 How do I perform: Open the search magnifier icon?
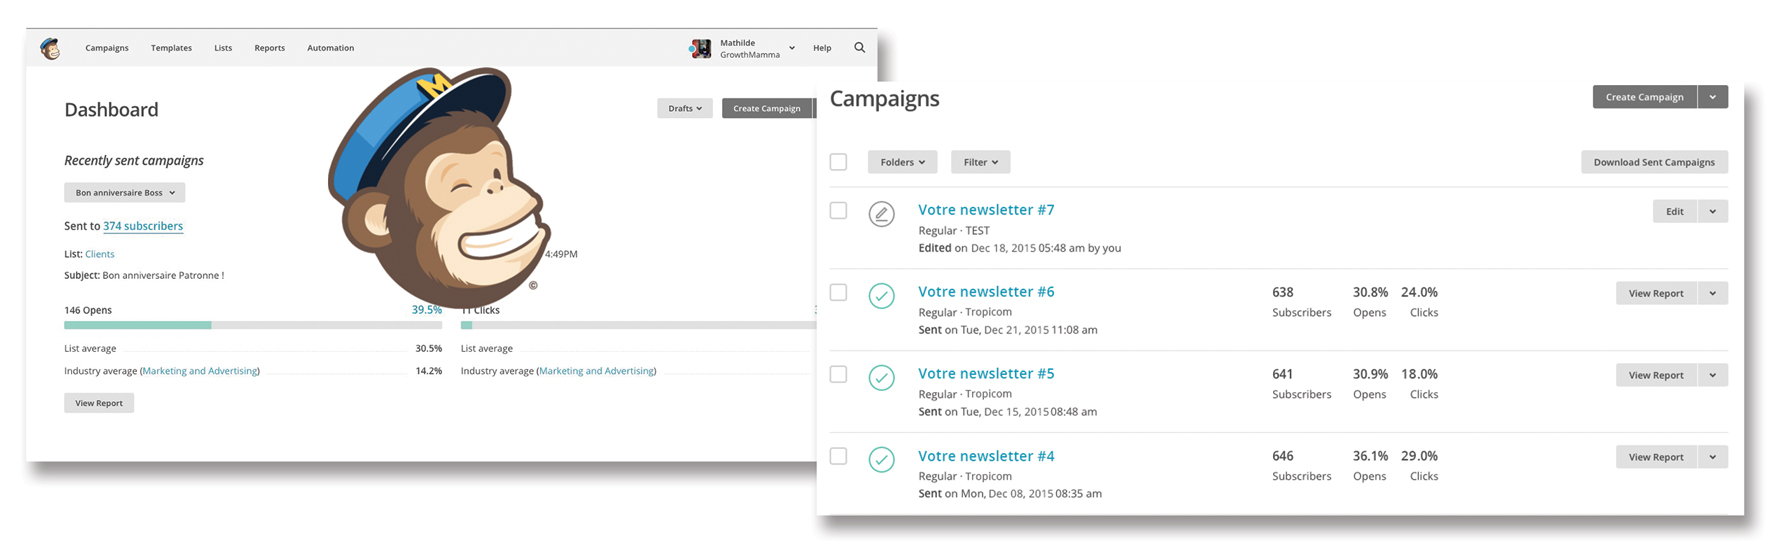[x=859, y=47]
